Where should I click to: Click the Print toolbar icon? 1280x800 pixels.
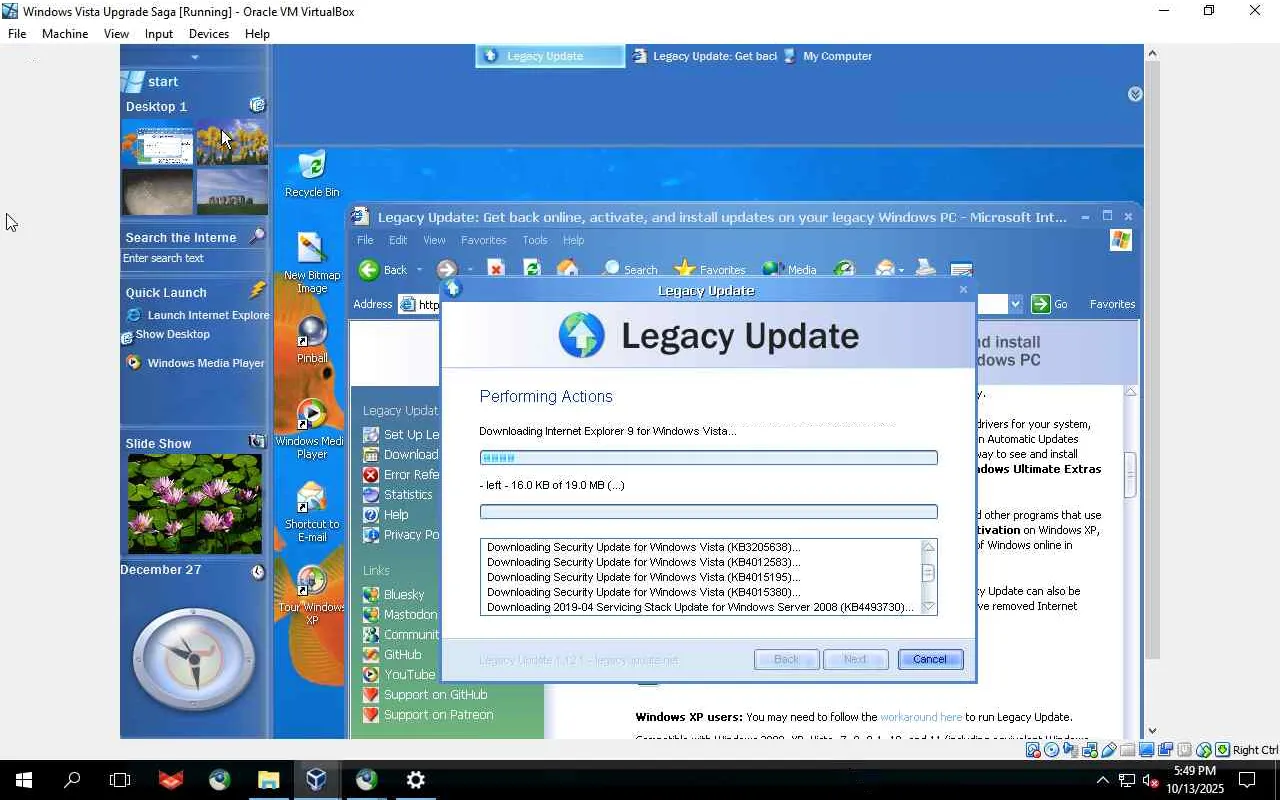pos(926,269)
